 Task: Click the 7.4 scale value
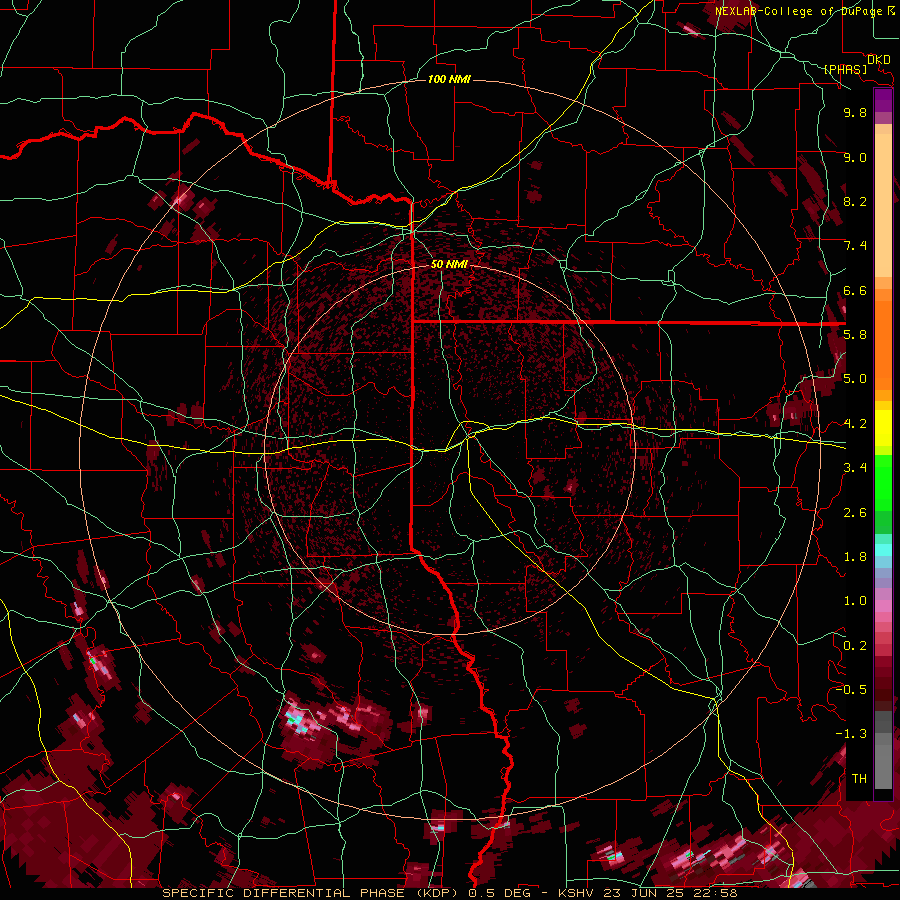tap(855, 246)
